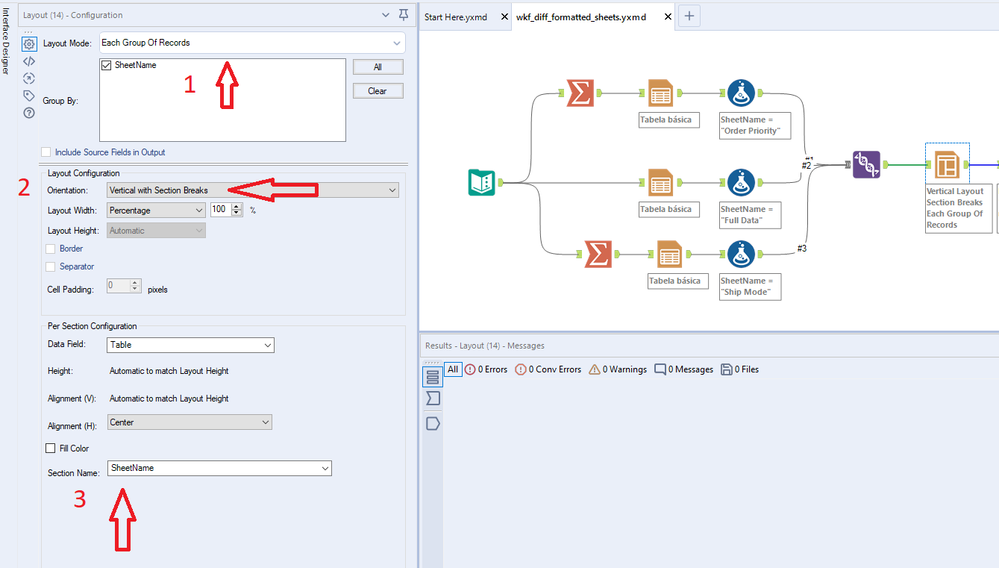
Task: Open the navigation icon in configuration sidebar
Action: point(29,78)
